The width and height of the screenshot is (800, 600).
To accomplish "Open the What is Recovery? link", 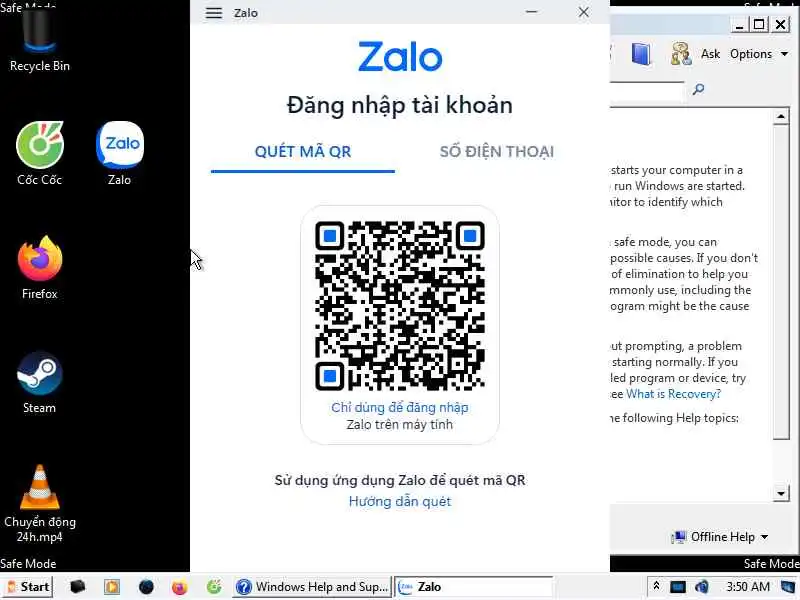I will click(673, 394).
